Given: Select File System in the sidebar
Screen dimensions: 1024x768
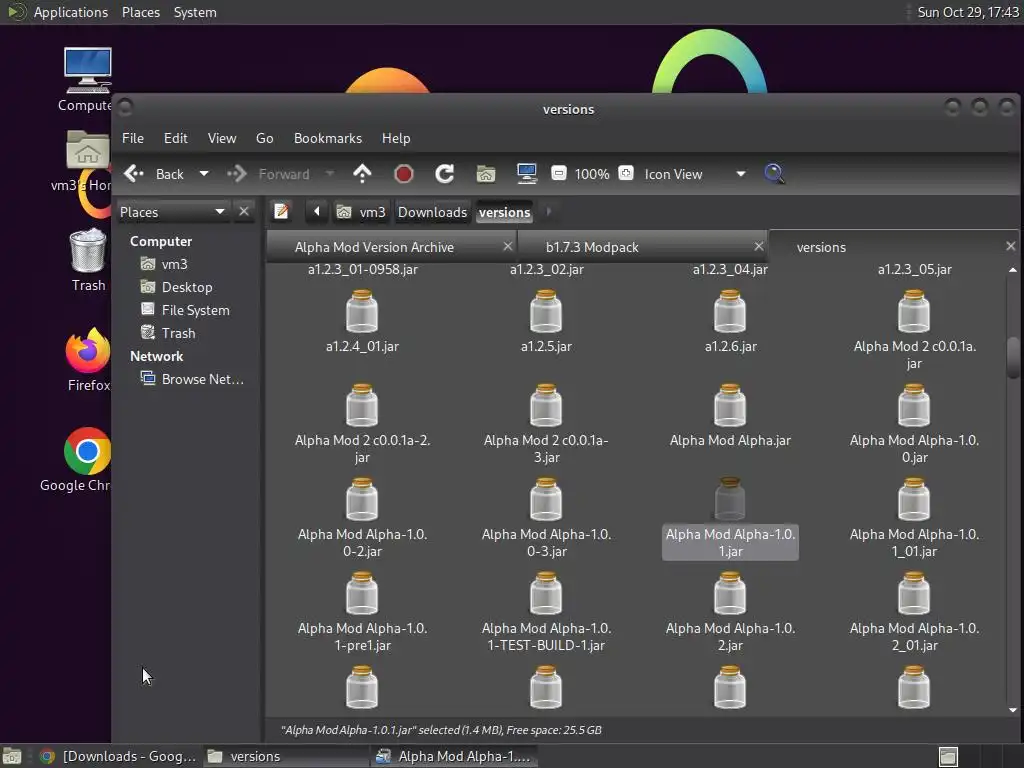Looking at the screenshot, I should pyautogui.click(x=195, y=310).
